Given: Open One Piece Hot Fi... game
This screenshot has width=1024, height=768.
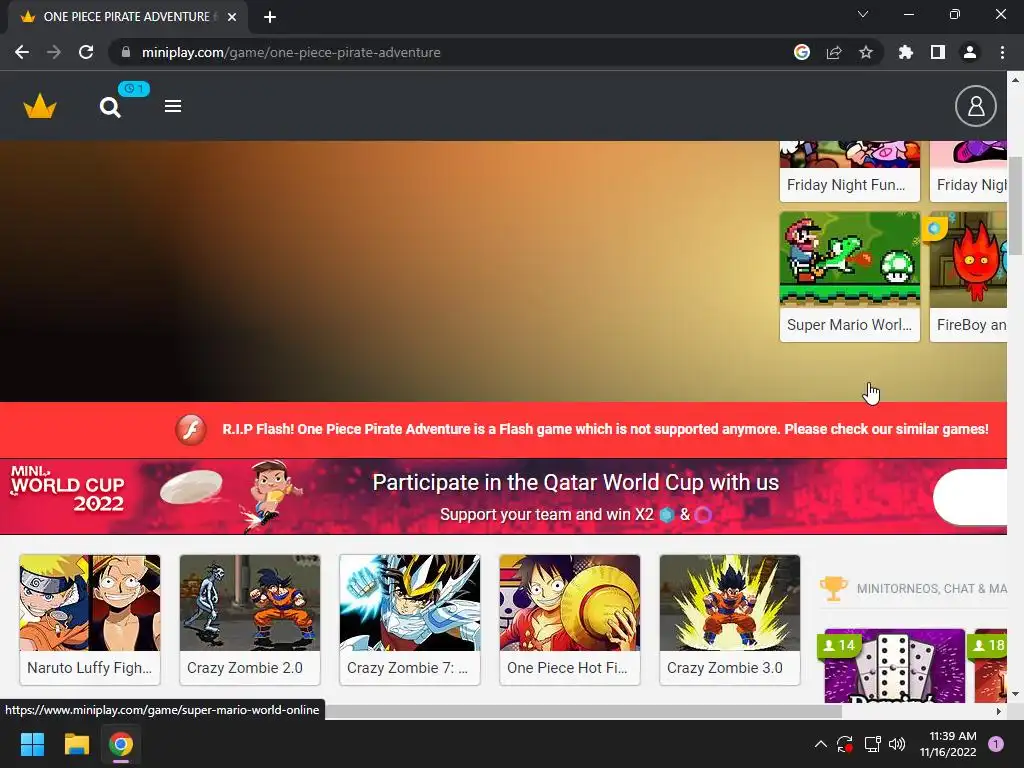Looking at the screenshot, I should [x=569, y=620].
